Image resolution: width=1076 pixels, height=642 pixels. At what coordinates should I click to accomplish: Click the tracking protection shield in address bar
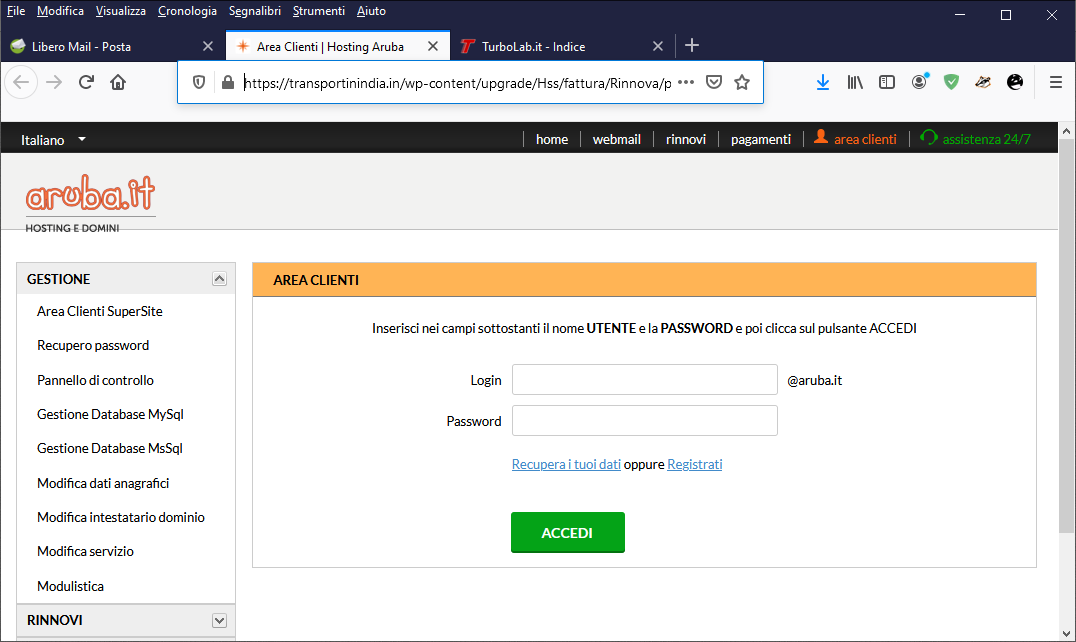199,83
